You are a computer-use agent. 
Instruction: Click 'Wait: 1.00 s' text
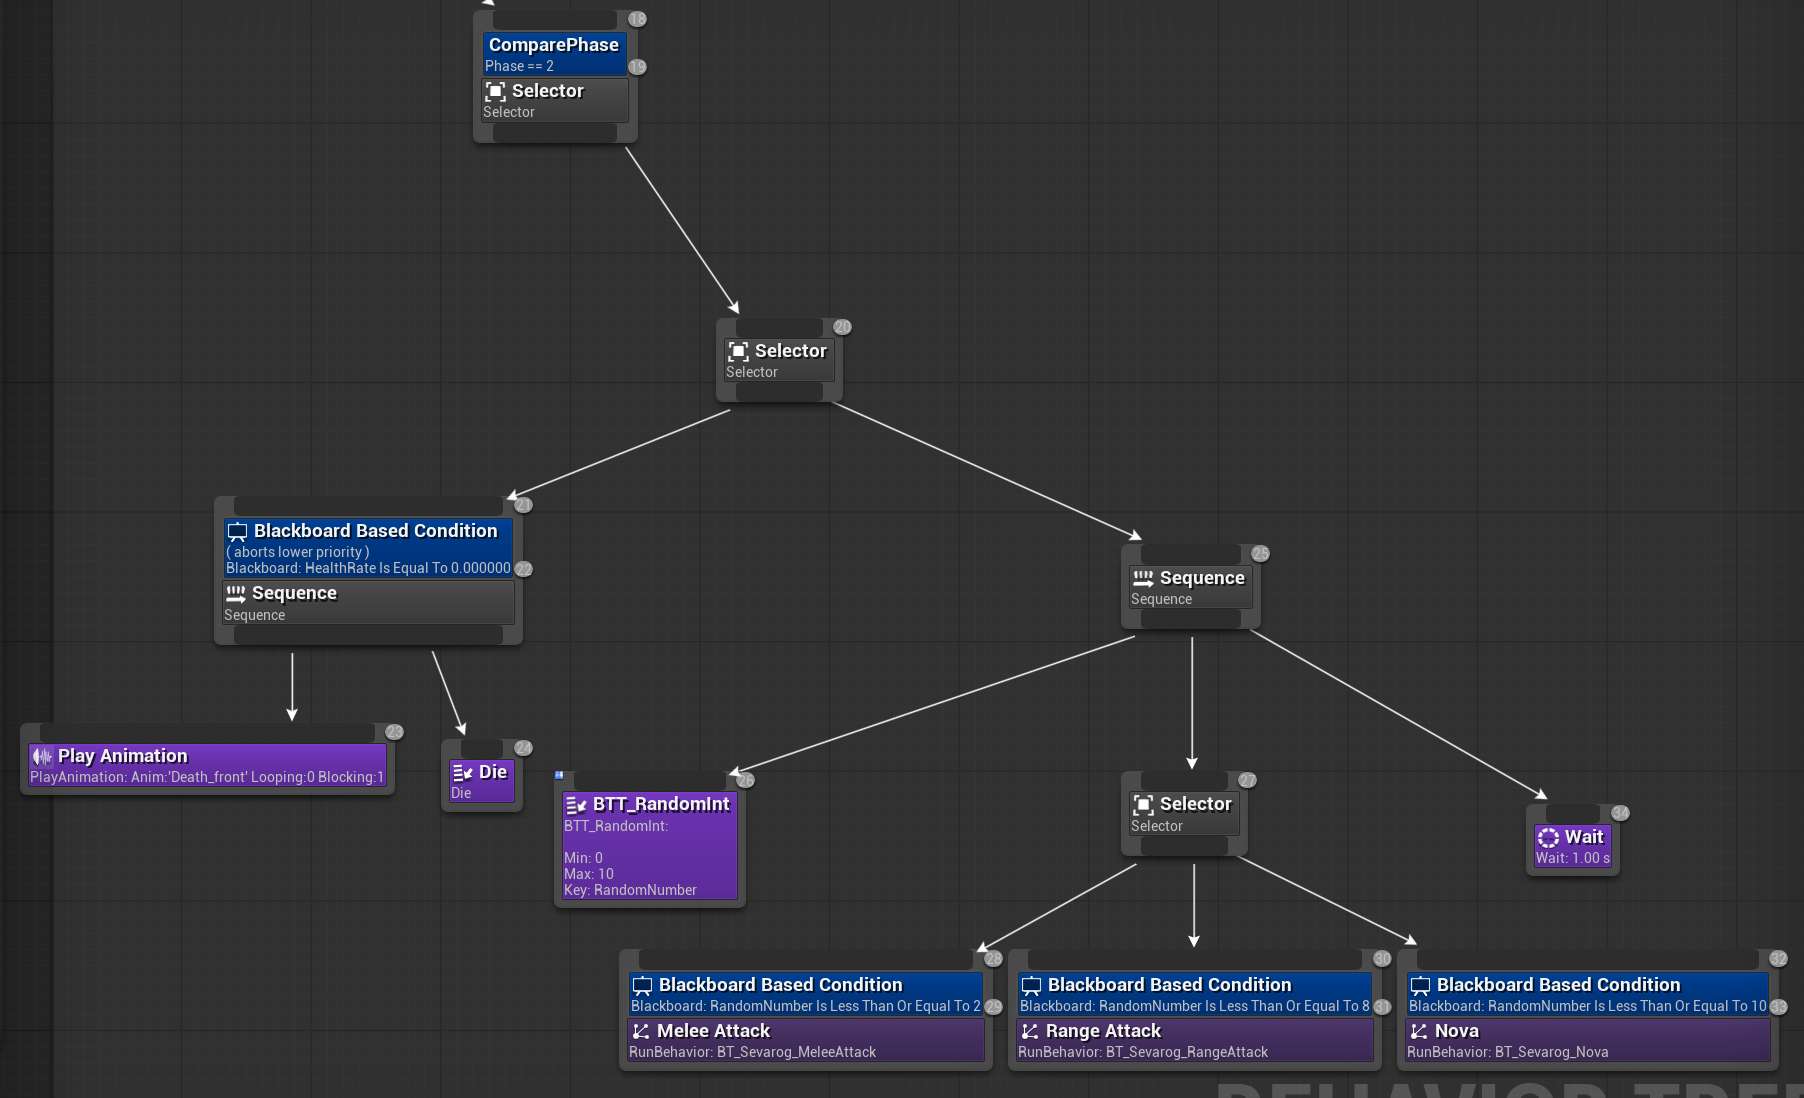point(1573,858)
